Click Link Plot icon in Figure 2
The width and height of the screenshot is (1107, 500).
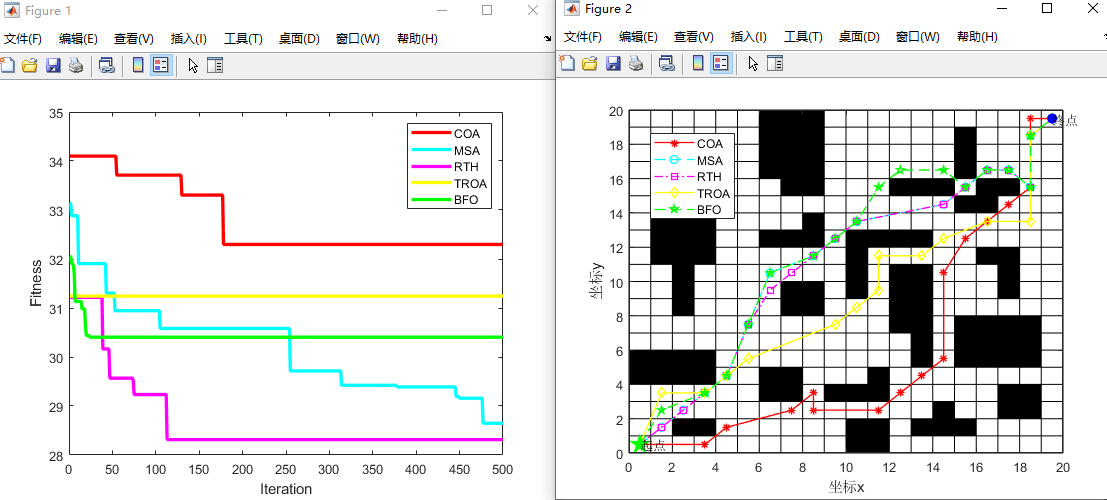[x=665, y=64]
